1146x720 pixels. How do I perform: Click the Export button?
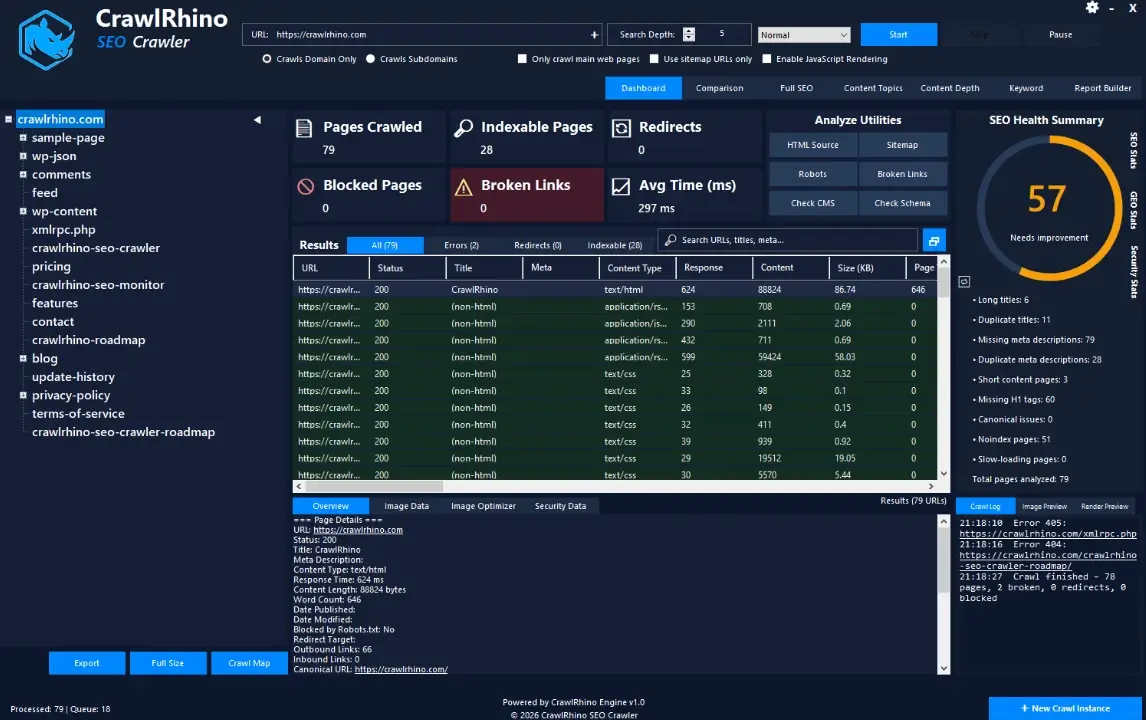click(87, 663)
